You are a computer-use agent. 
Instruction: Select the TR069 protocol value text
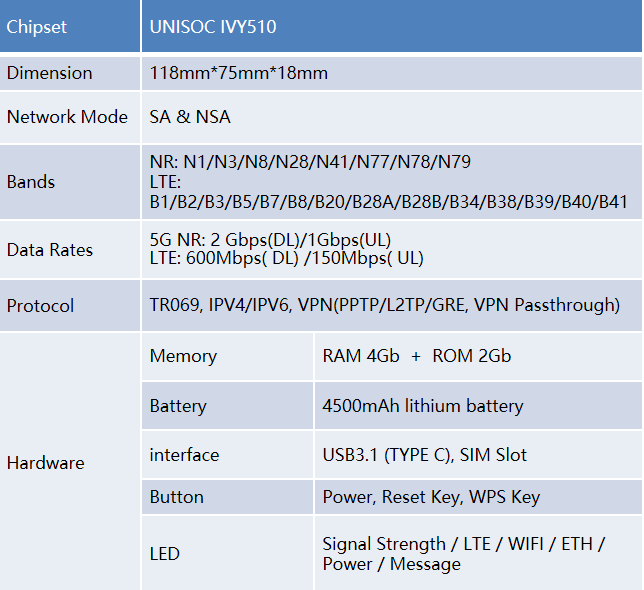pyautogui.click(x=384, y=305)
